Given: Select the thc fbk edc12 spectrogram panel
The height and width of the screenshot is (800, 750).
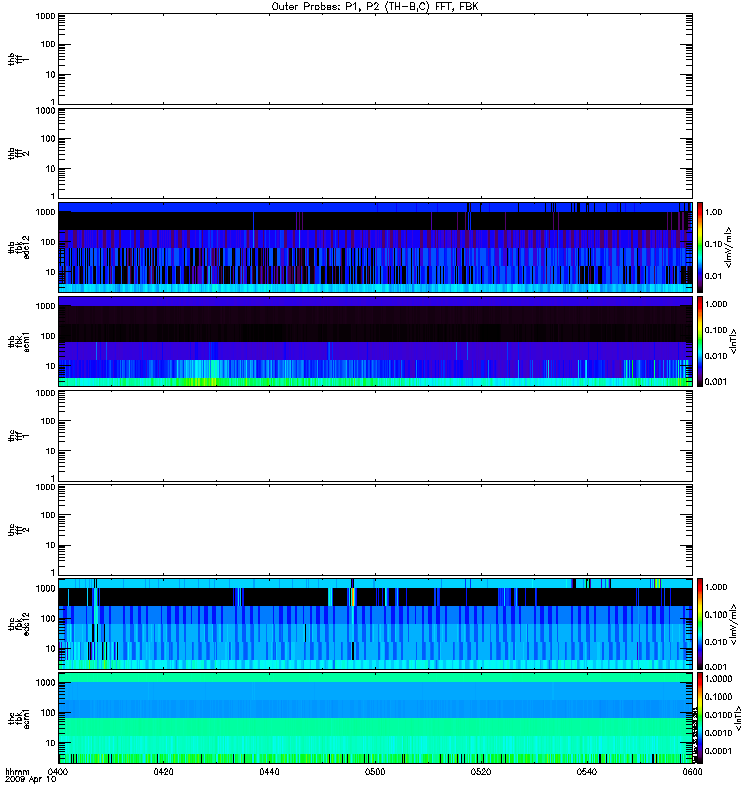Looking at the screenshot, I should (375, 624).
